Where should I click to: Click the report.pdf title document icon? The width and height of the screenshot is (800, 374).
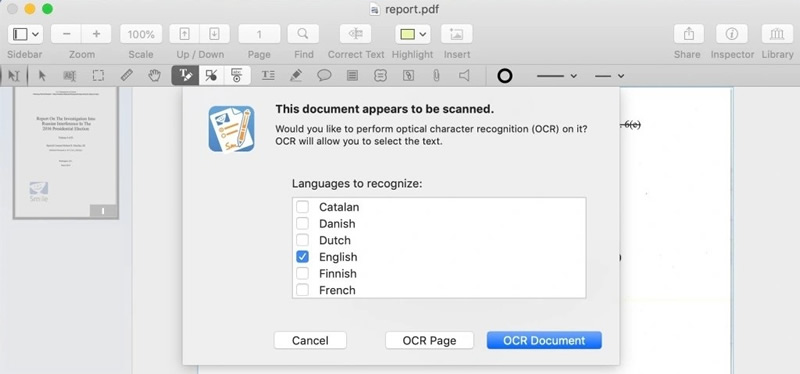[x=375, y=9]
